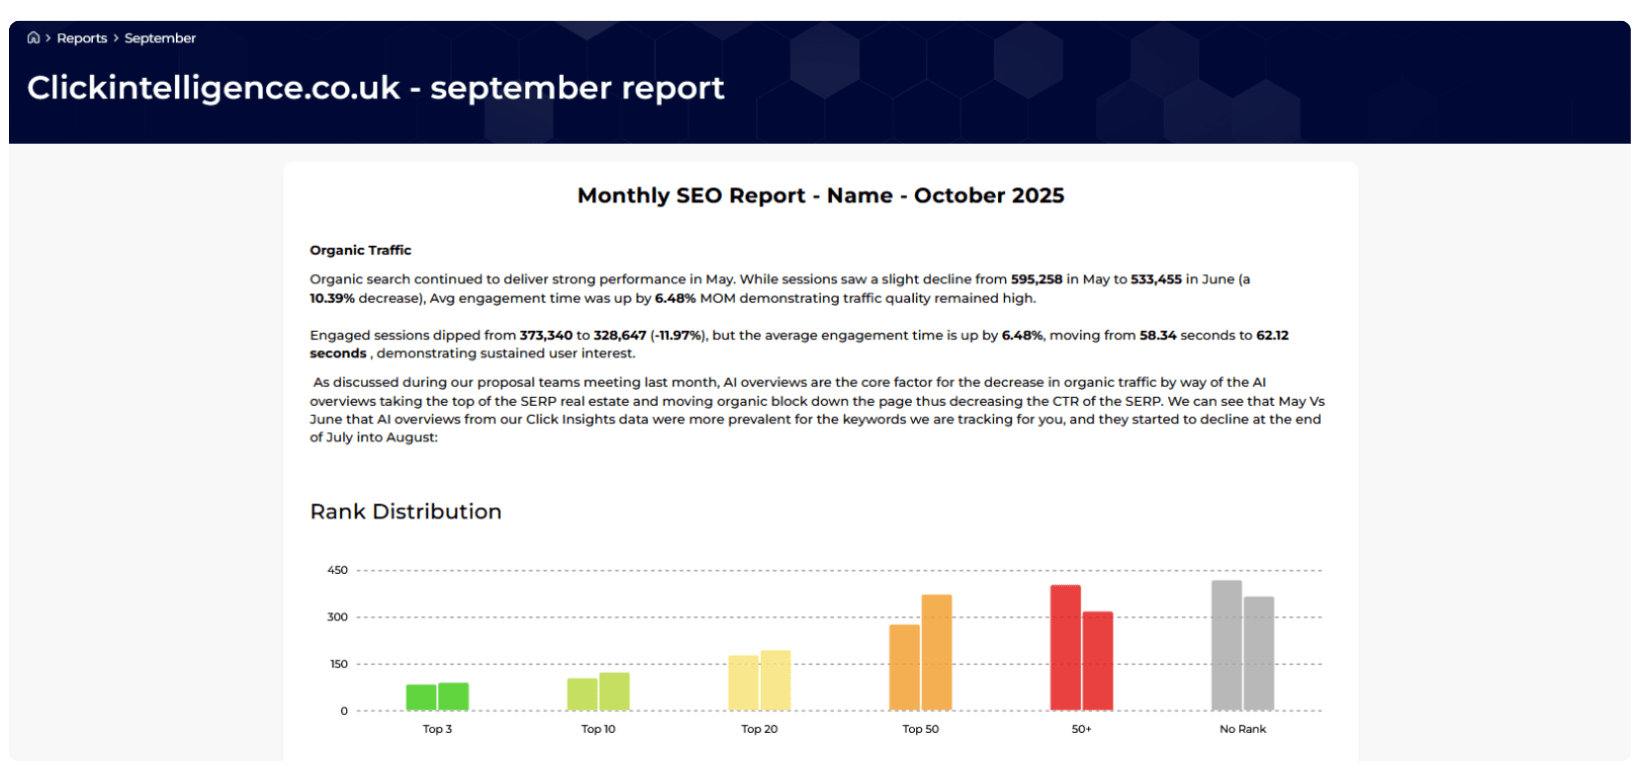Click the Top 3 axis label
This screenshot has height=782, width=1640.
(437, 729)
